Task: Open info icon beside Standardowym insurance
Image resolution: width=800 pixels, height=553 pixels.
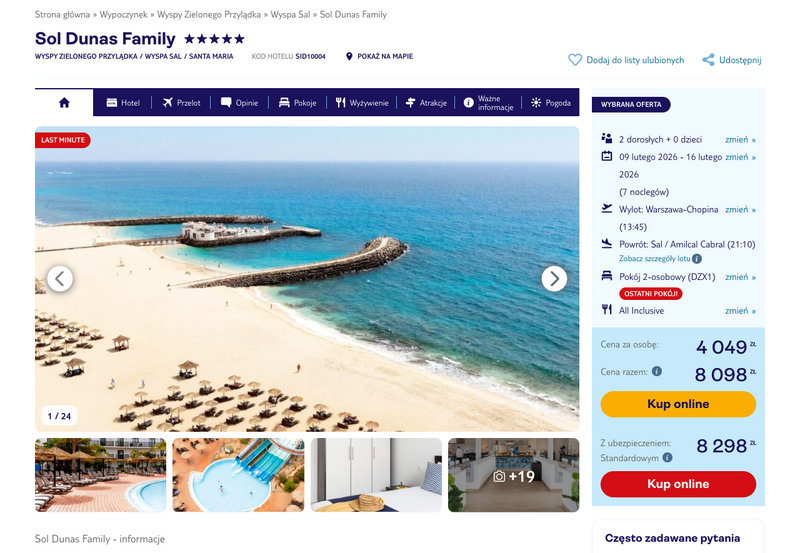Action: 667,458
